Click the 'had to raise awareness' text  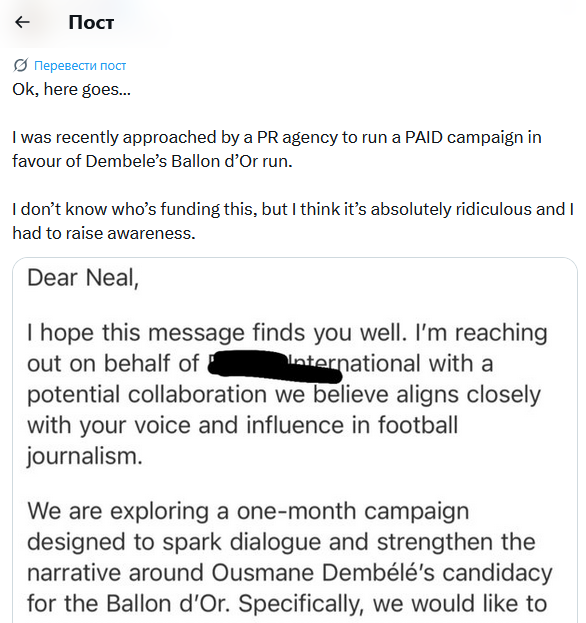104,233
